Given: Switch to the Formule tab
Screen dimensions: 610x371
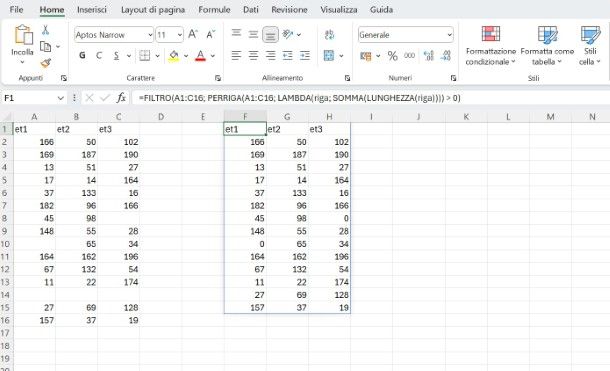Looking at the screenshot, I should point(214,9).
